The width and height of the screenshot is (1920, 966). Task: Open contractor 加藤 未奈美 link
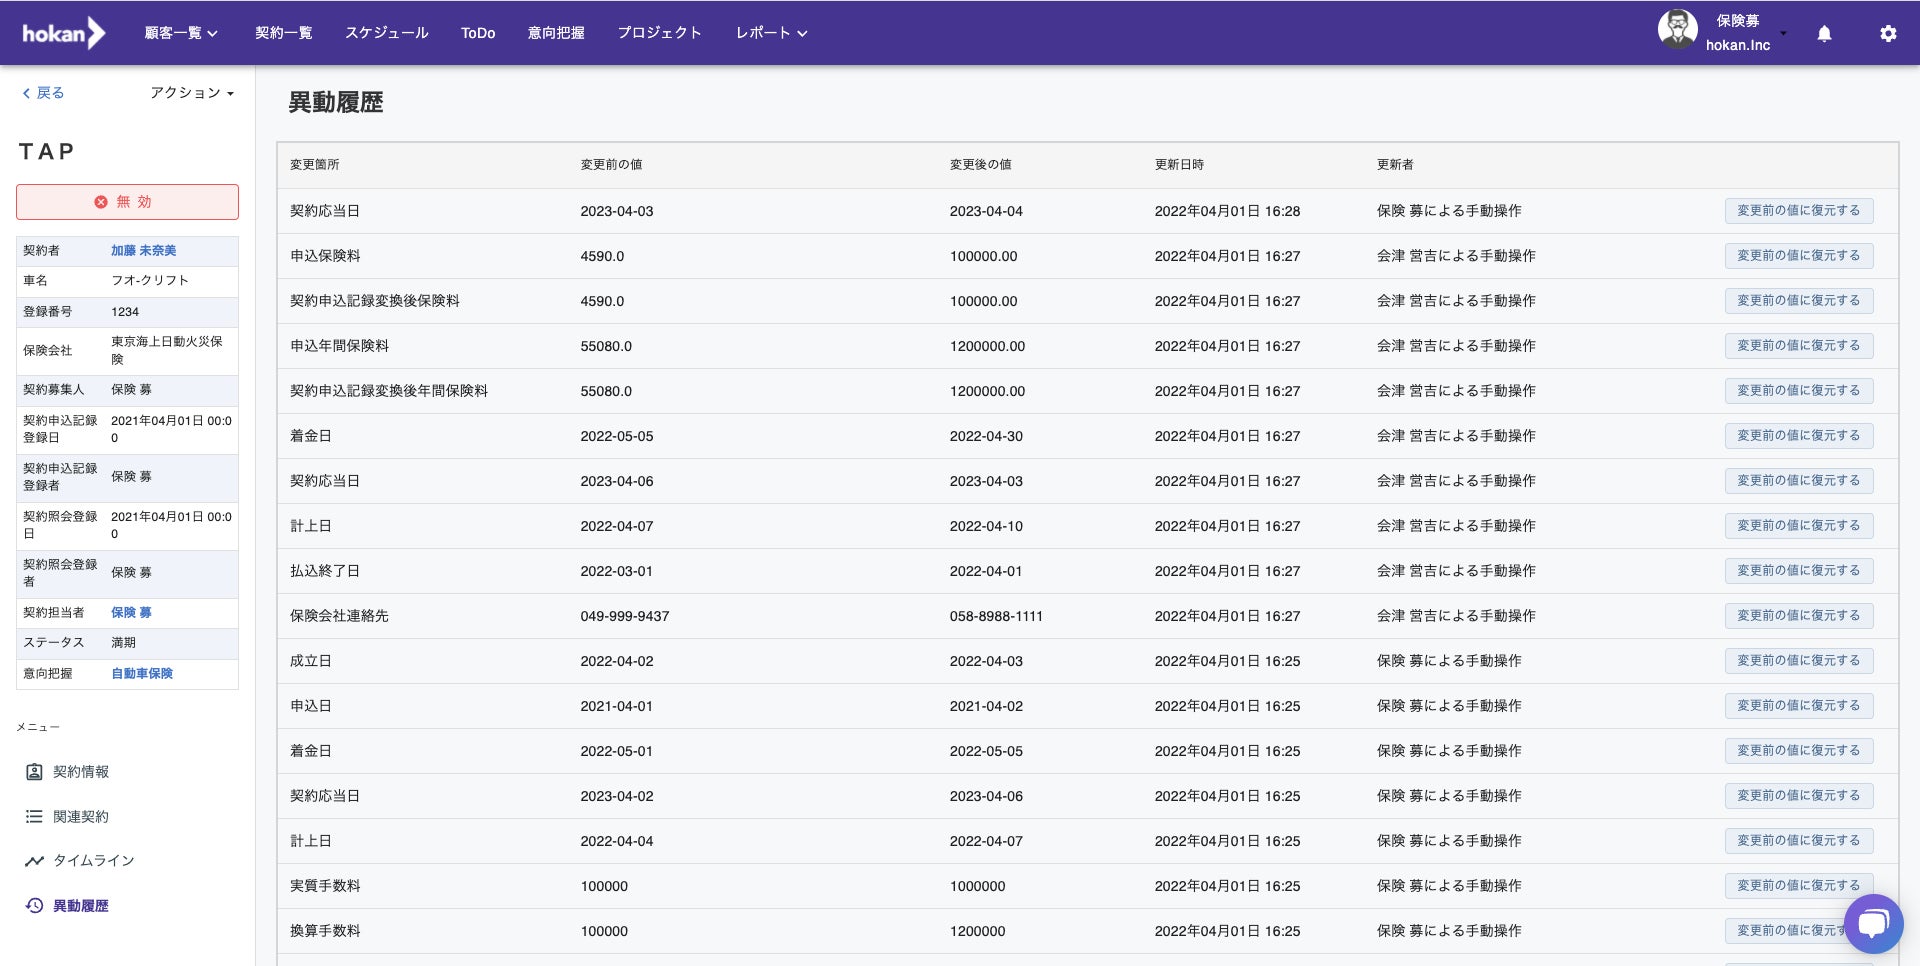143,251
